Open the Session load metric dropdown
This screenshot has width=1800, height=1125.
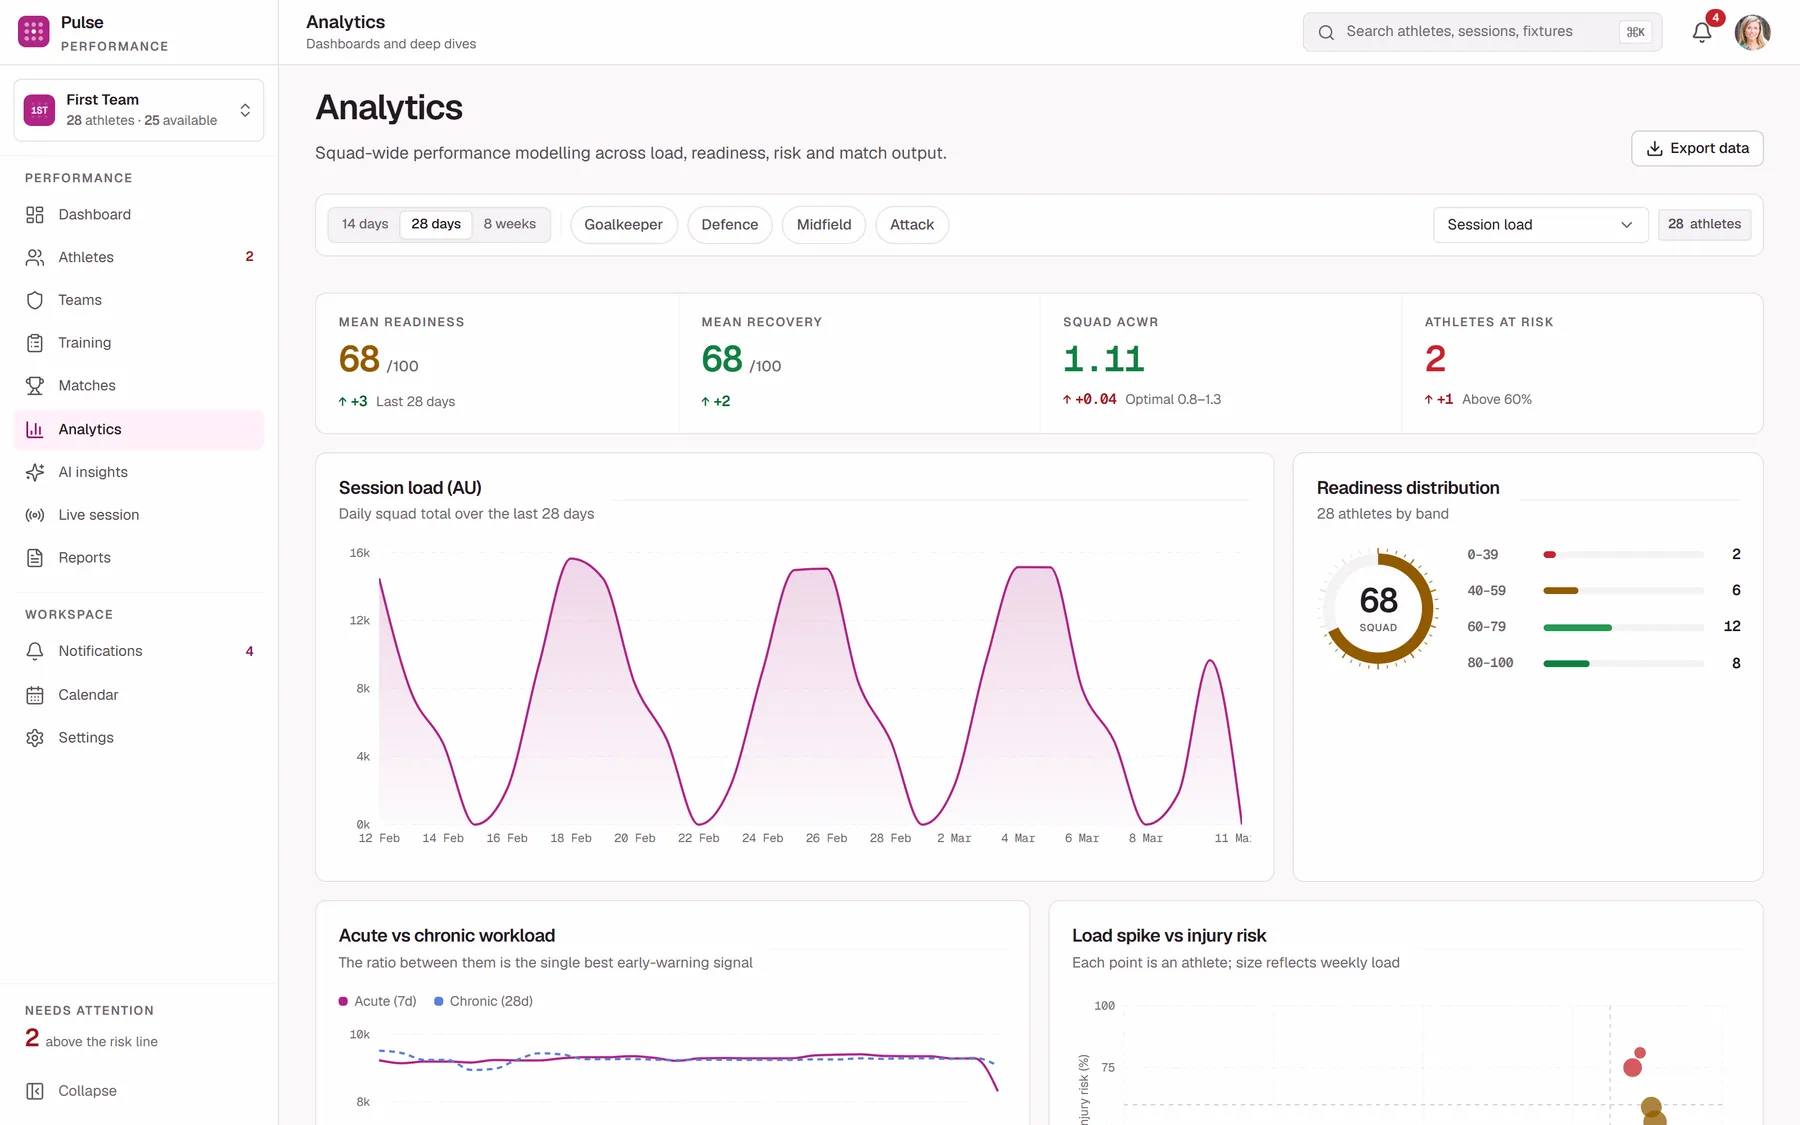click(x=1540, y=225)
